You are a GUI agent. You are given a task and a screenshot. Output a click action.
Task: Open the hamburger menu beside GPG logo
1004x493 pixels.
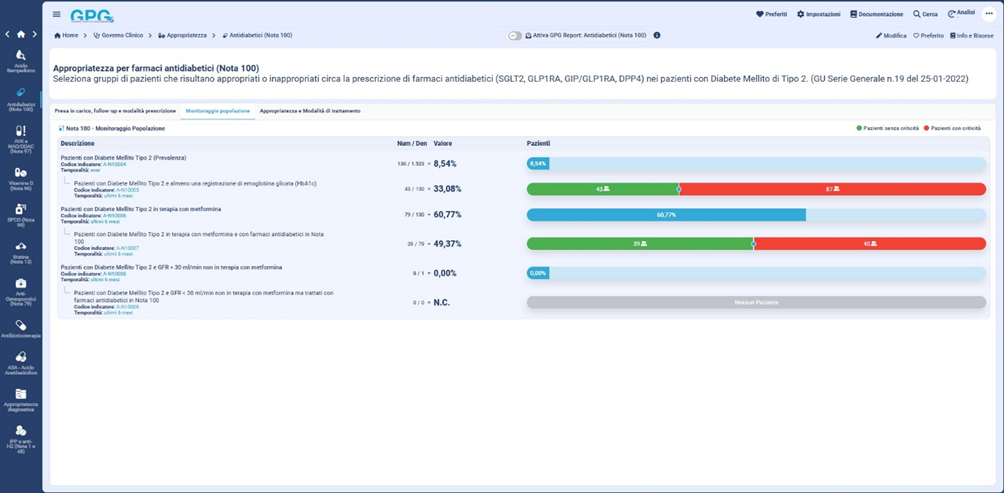tap(56, 14)
